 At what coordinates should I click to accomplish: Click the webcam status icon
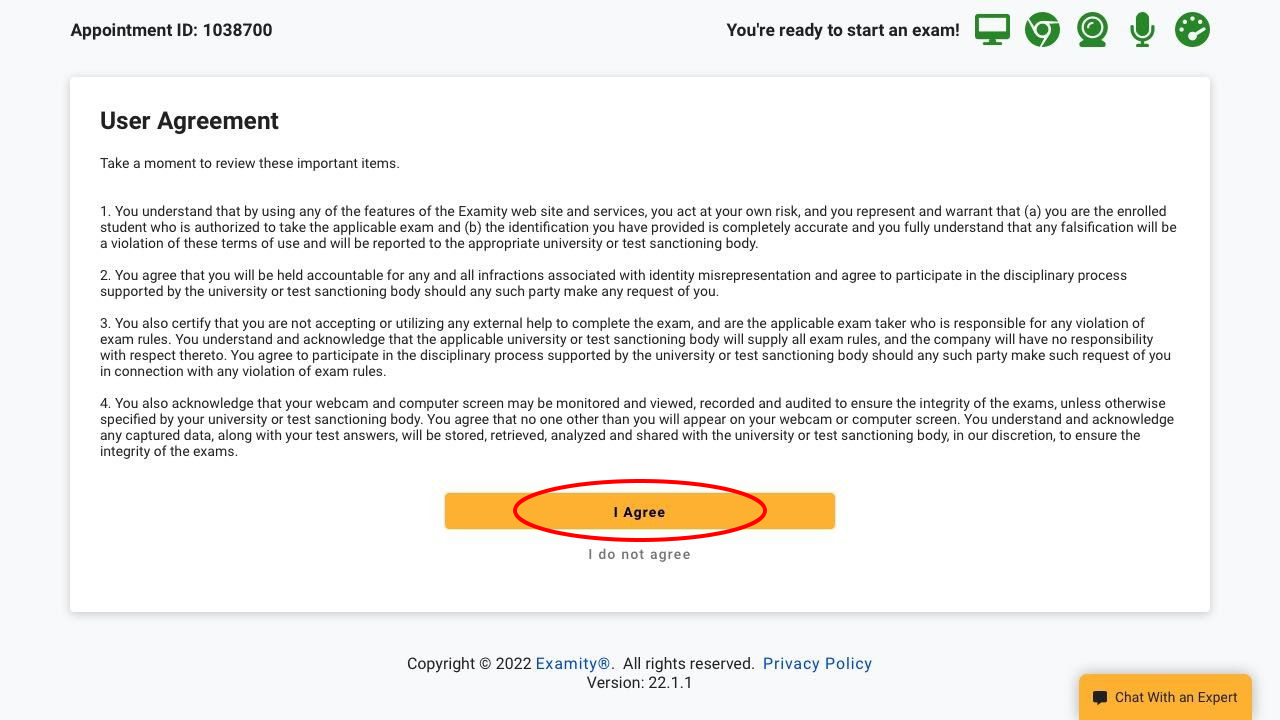tap(1092, 30)
